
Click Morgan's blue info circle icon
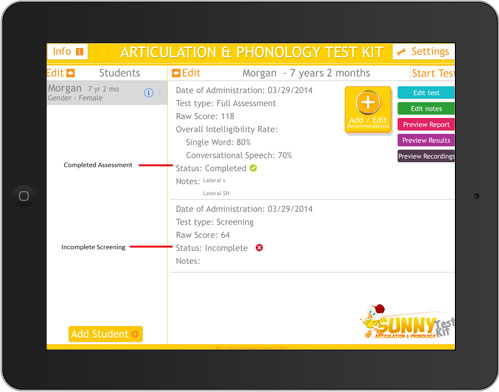(149, 93)
